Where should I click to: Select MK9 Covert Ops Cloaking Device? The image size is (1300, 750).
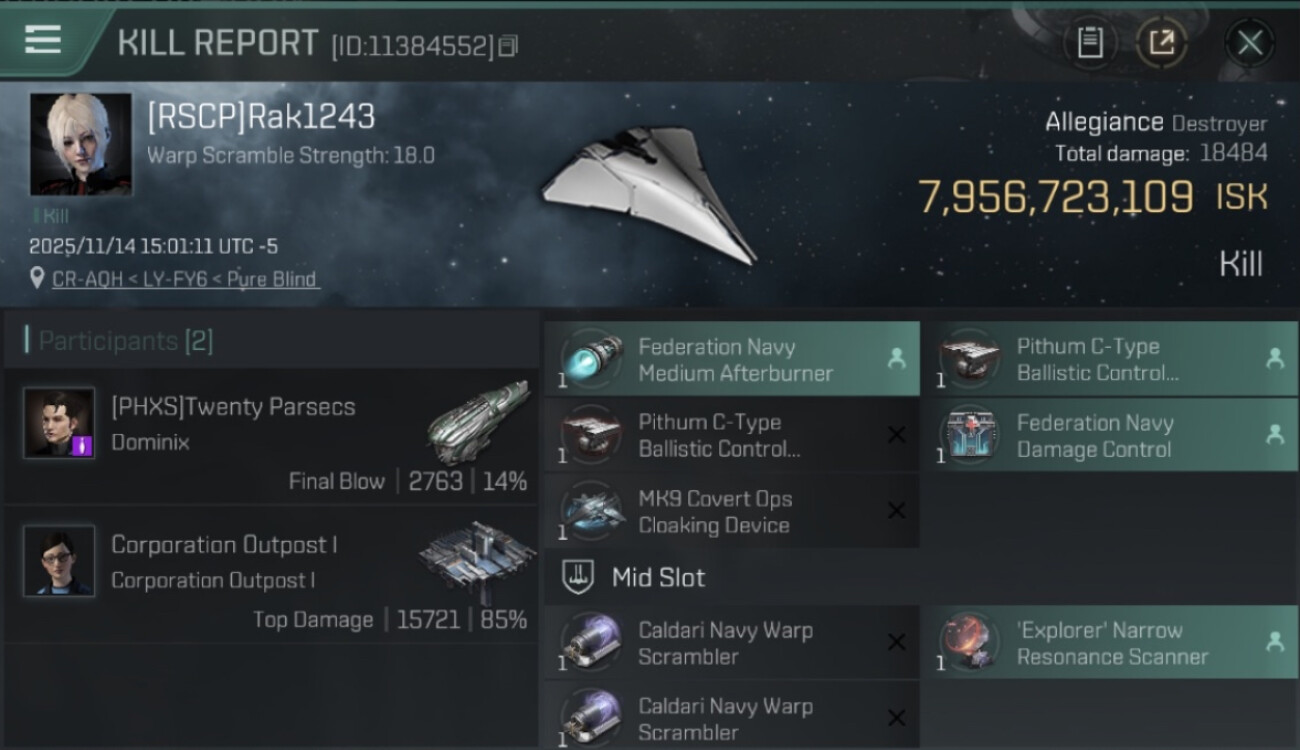click(x=732, y=511)
